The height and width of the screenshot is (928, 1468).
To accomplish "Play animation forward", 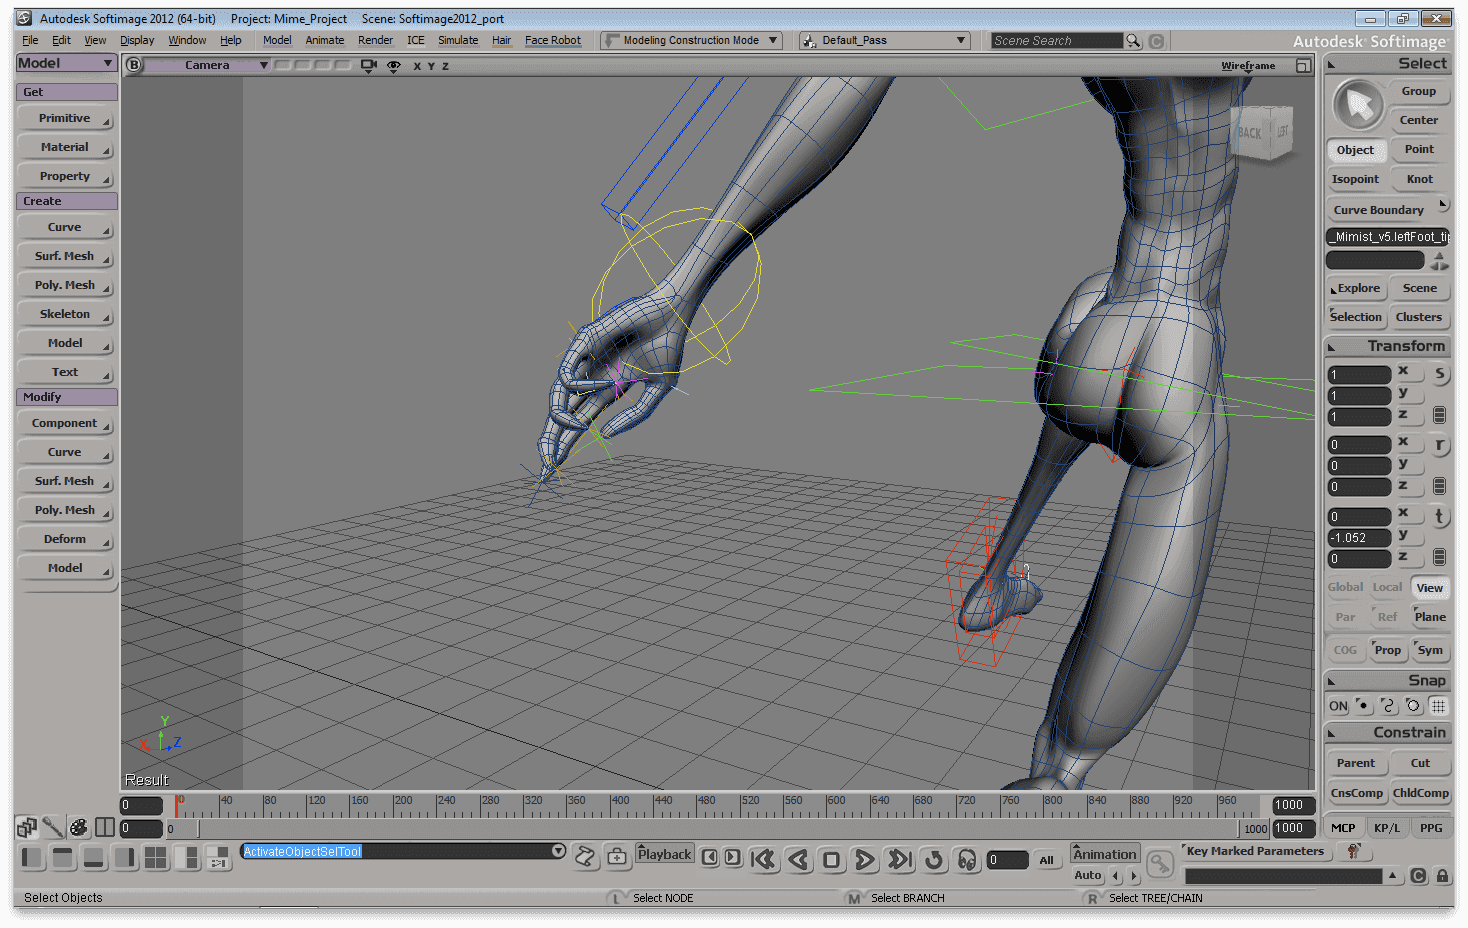I will point(865,859).
